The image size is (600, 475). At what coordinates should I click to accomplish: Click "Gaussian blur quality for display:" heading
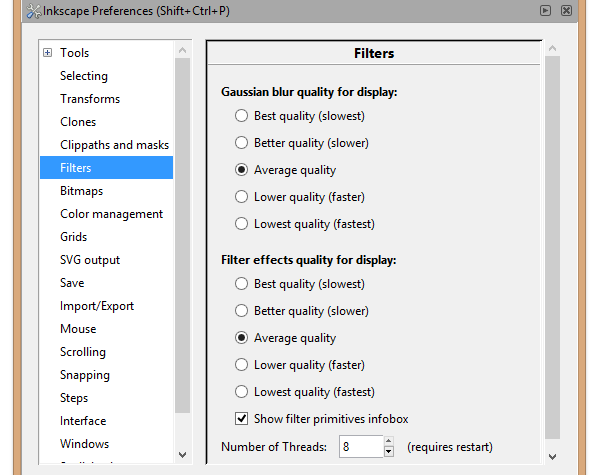309,92
